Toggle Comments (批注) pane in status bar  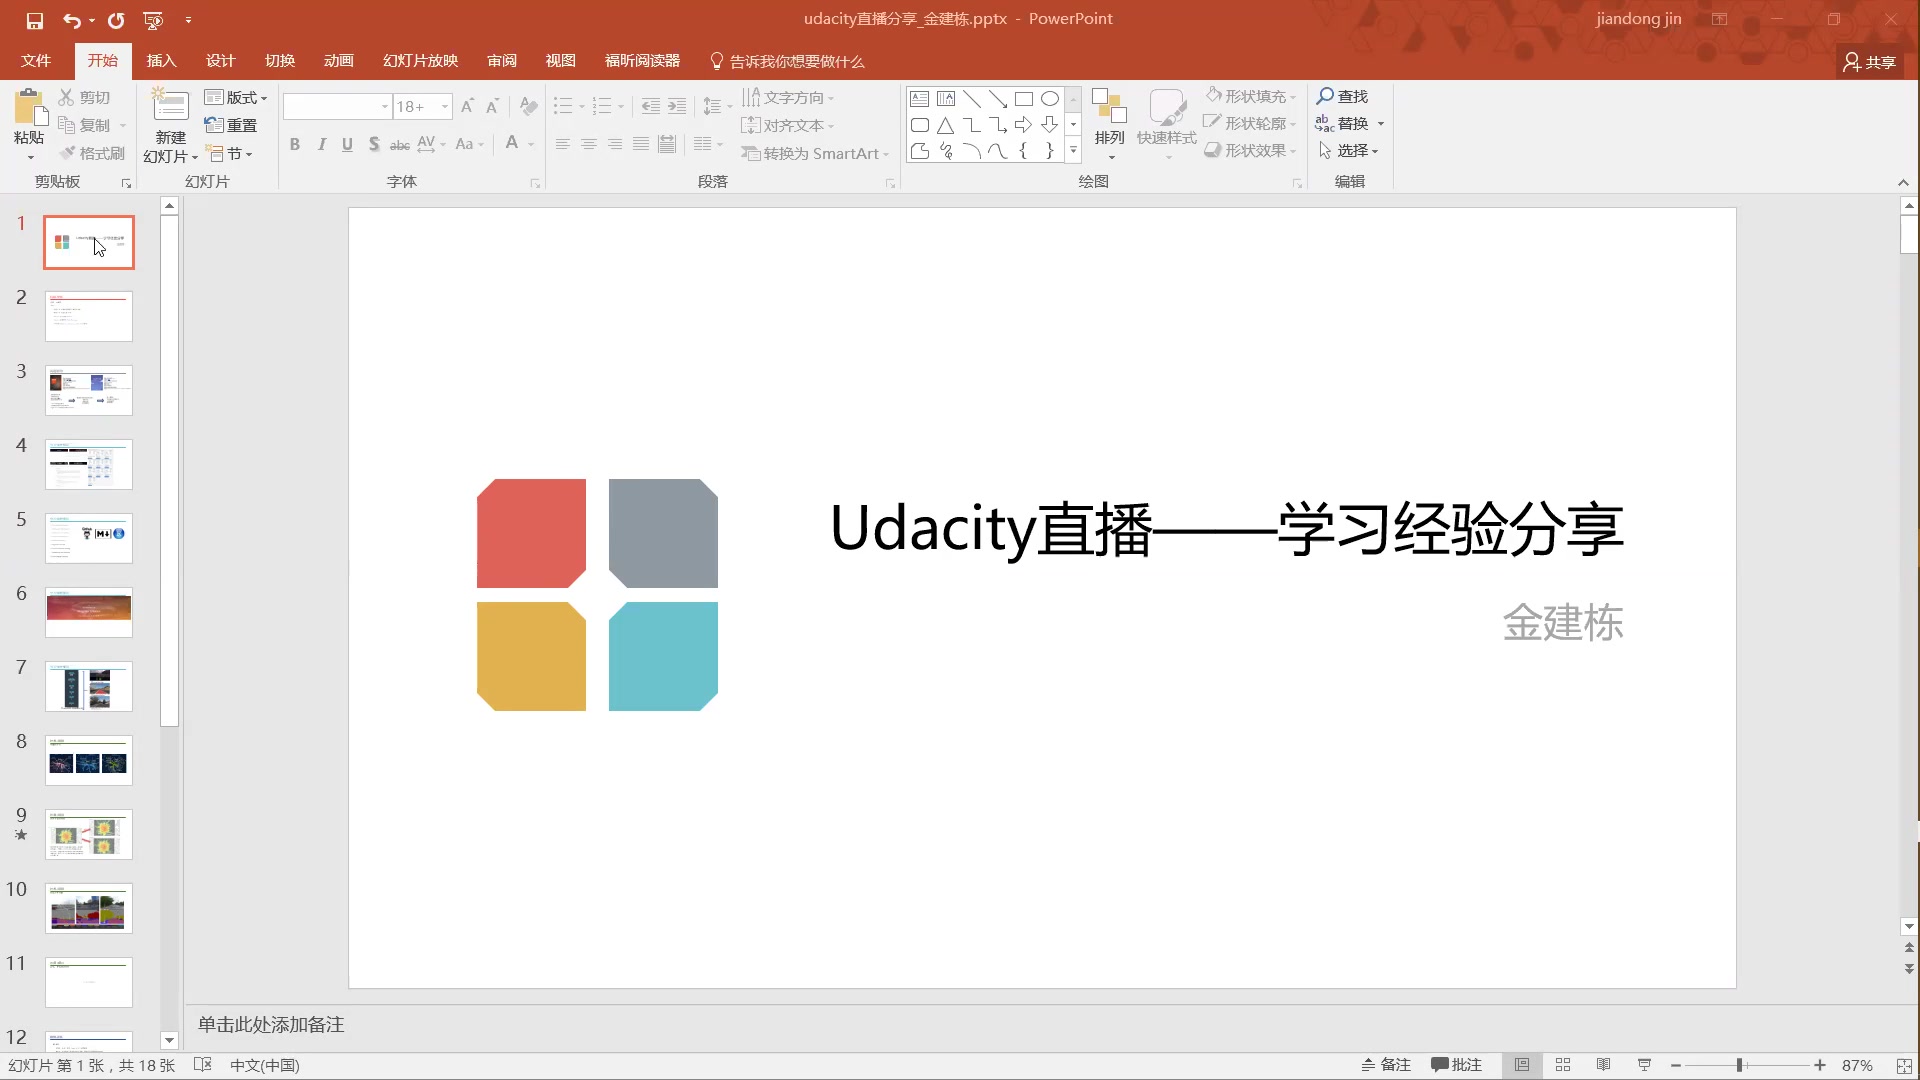coord(1457,1065)
